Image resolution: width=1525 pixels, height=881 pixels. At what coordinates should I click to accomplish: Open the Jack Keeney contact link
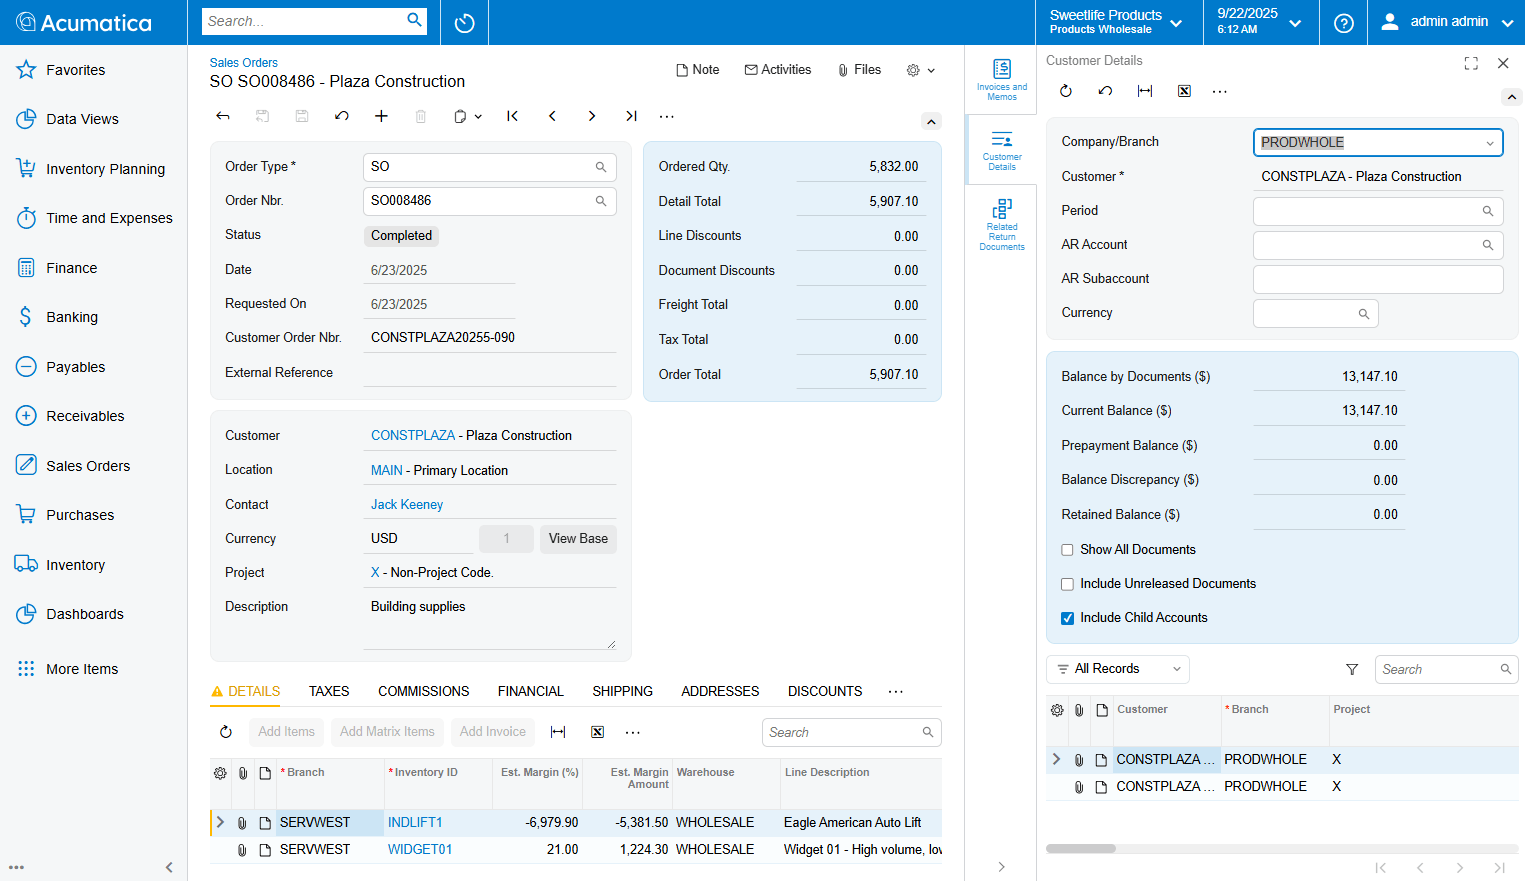click(x=407, y=505)
